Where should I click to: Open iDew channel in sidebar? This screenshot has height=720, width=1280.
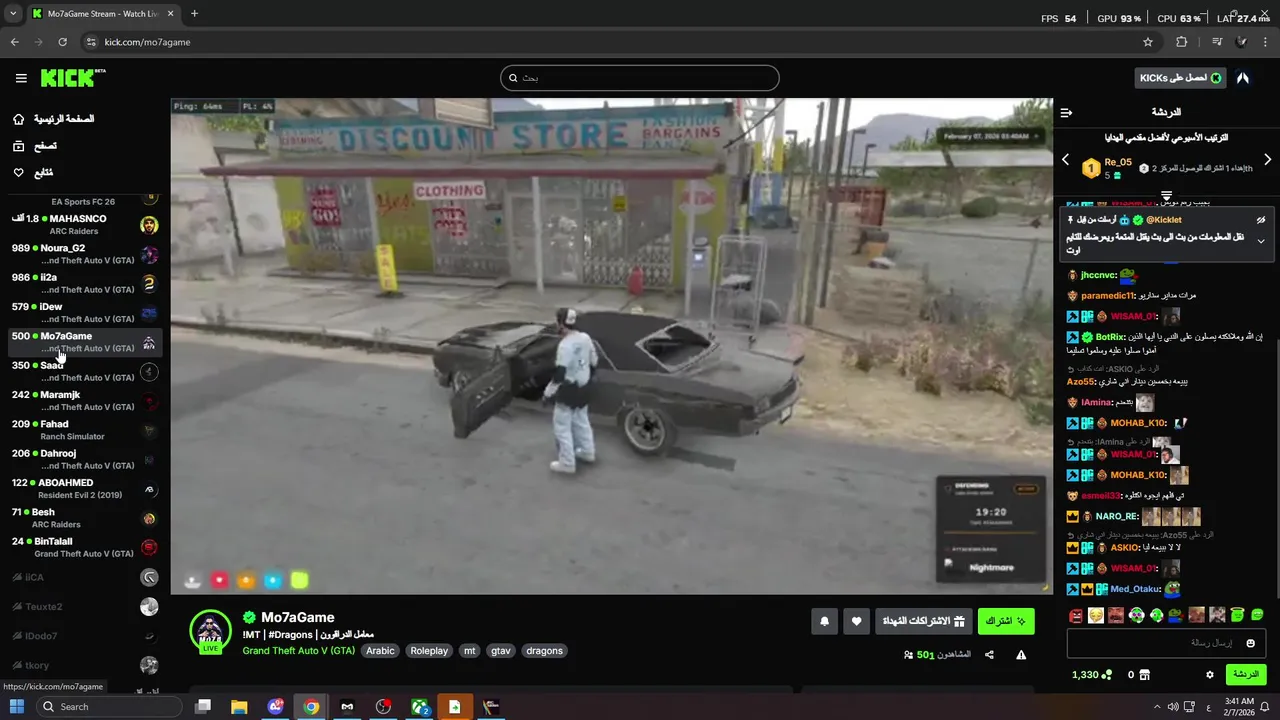coord(85,312)
